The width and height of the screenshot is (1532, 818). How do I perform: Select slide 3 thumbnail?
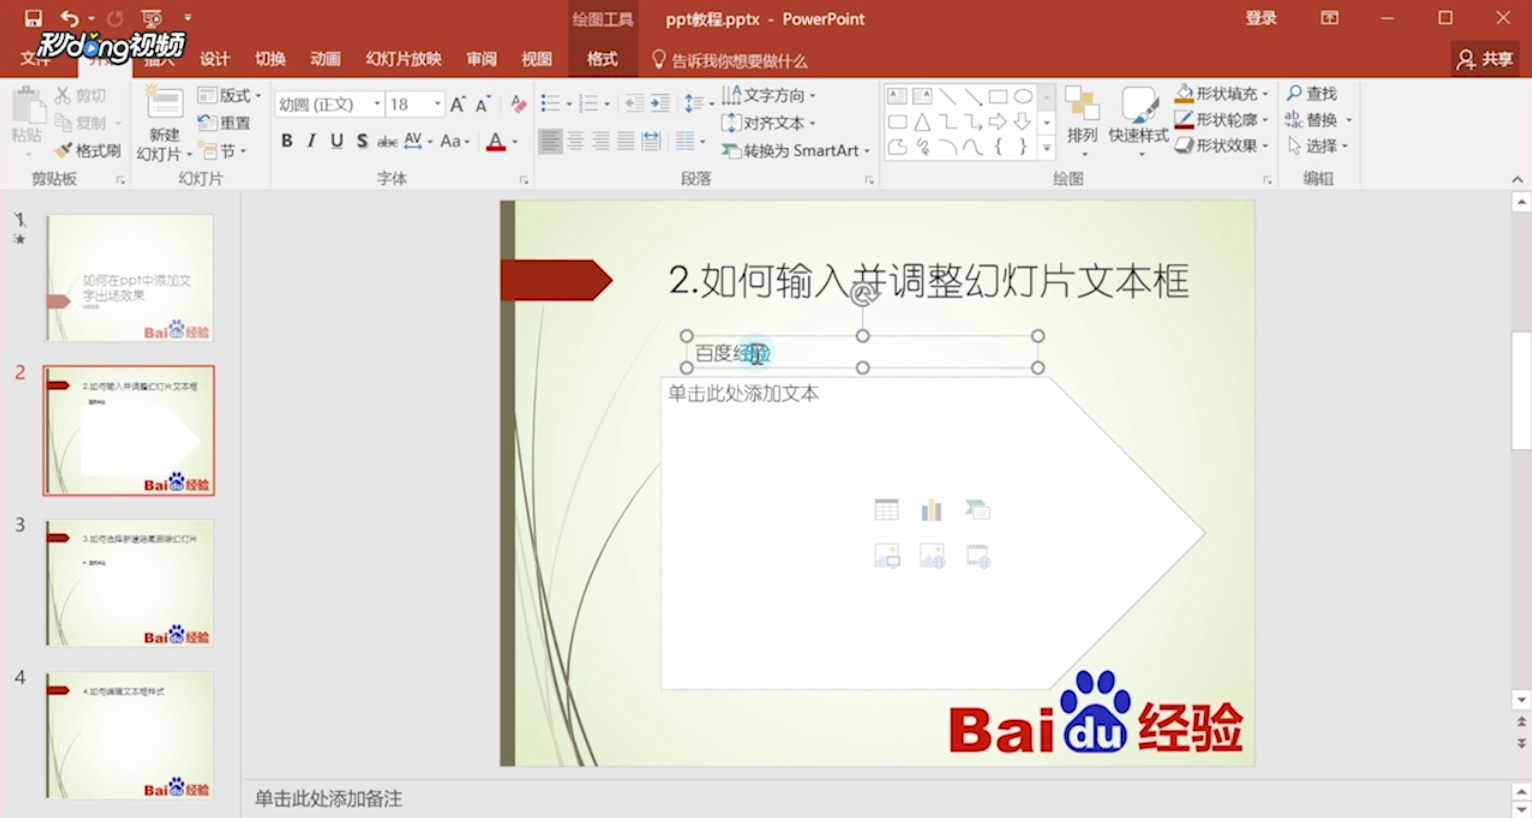pyautogui.click(x=129, y=583)
